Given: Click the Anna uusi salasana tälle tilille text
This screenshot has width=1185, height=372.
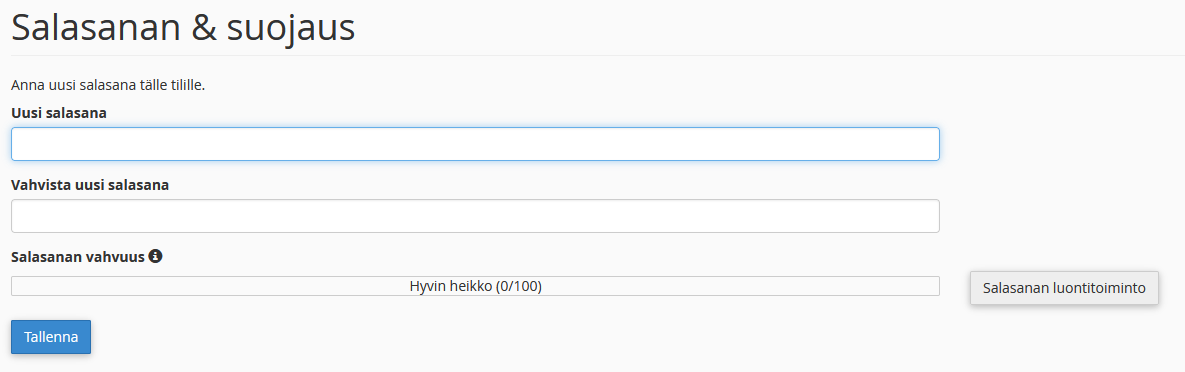Looking at the screenshot, I should [x=108, y=85].
